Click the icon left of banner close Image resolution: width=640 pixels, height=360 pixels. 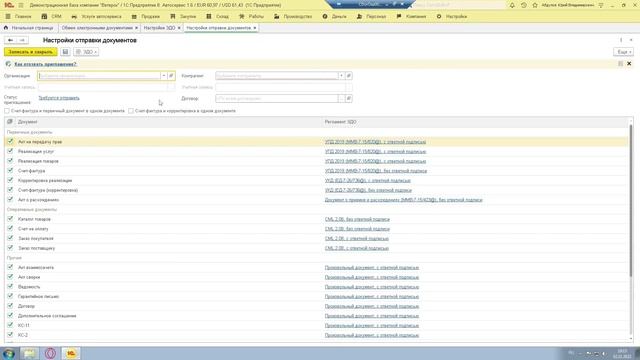point(620,64)
